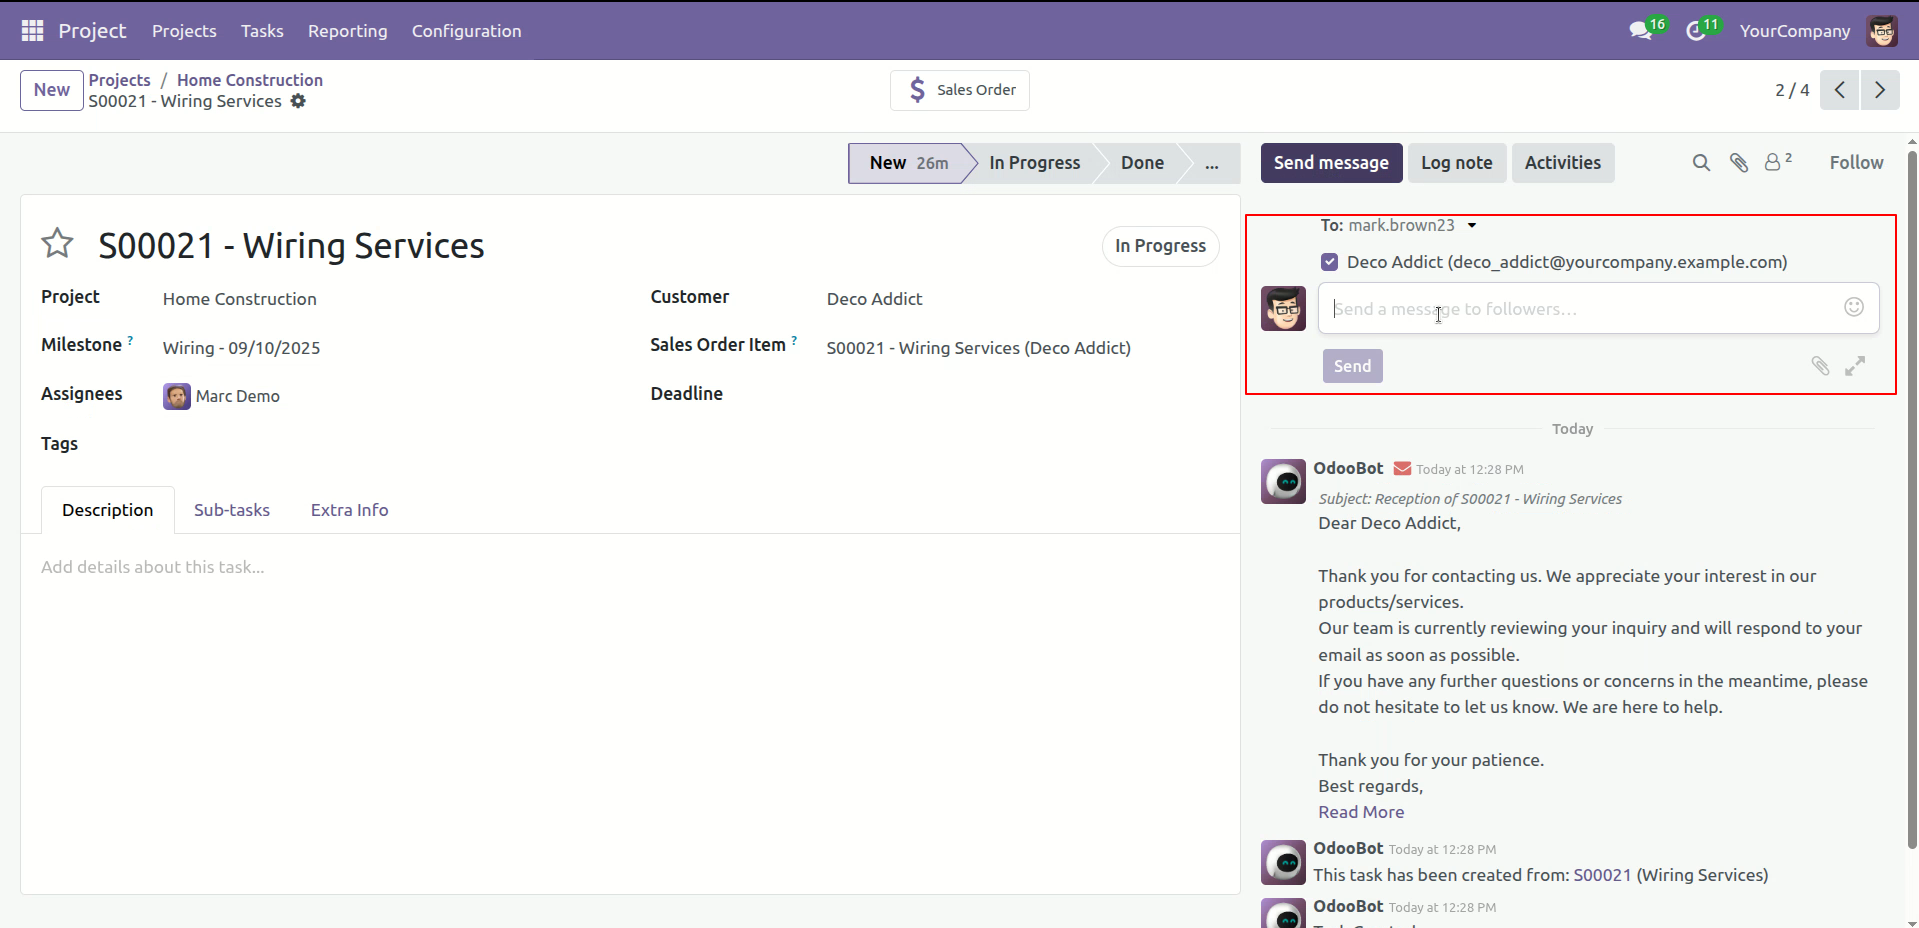Screen dimensions: 1919x928
Task: Select the Description tab
Action: point(108,510)
